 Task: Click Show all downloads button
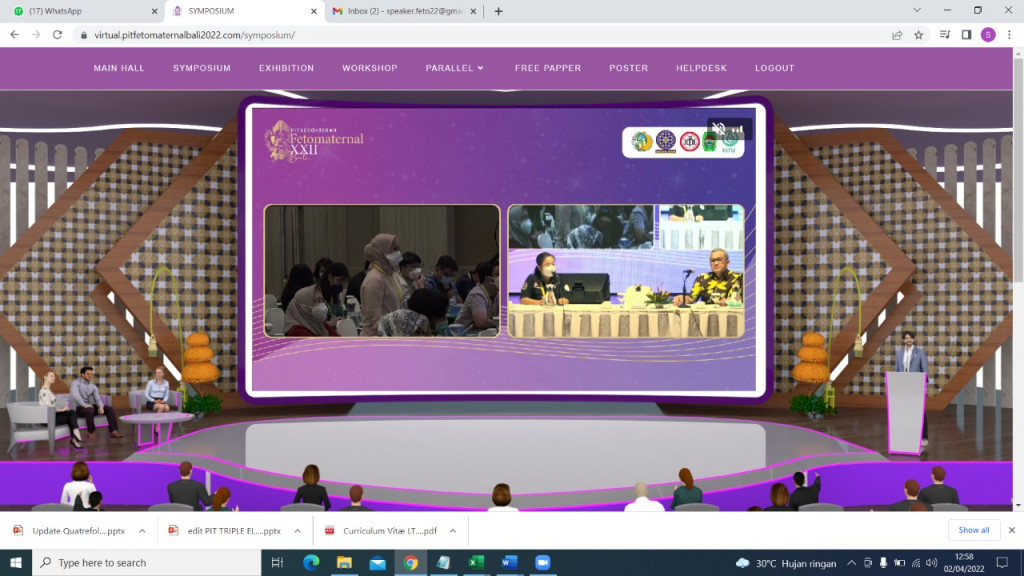click(x=973, y=530)
